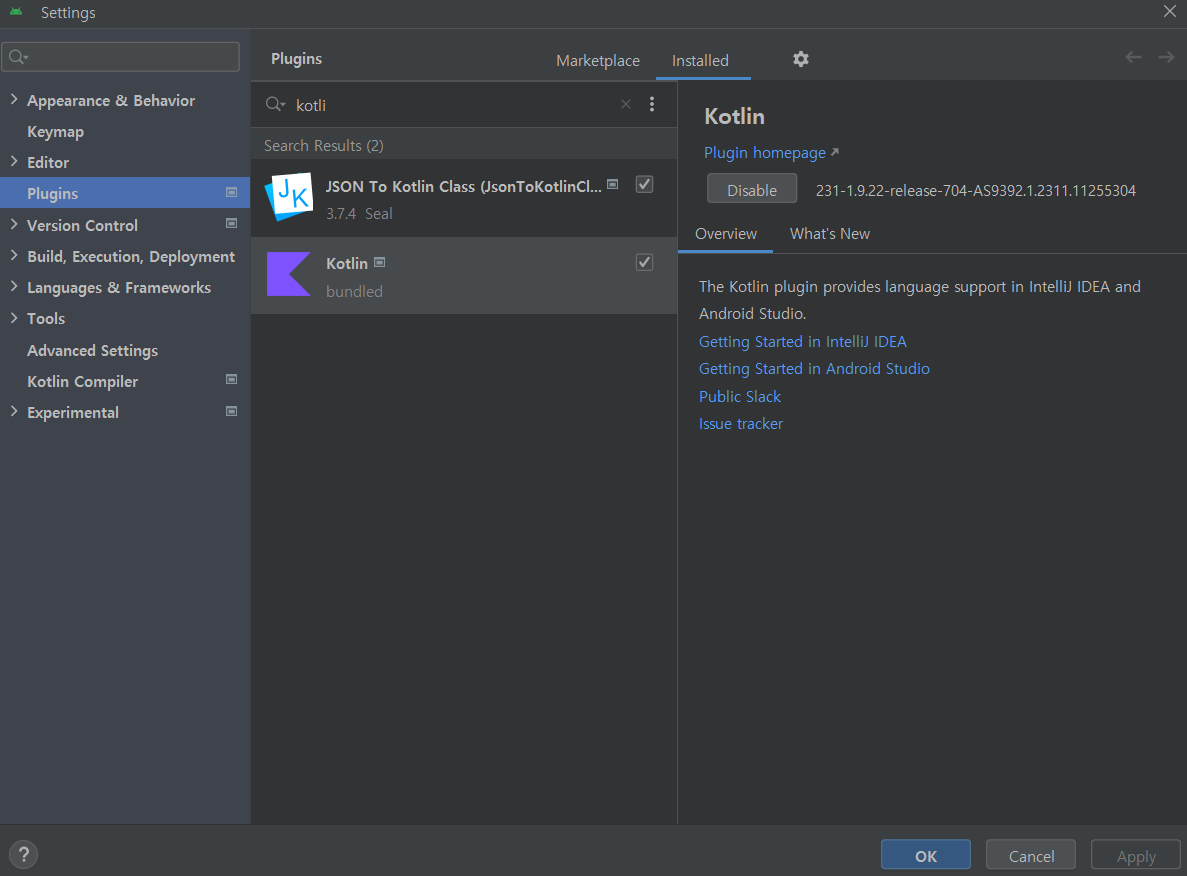Click the Kotlin title in details pane
Screen dimensions: 1187x876
tap(734, 116)
